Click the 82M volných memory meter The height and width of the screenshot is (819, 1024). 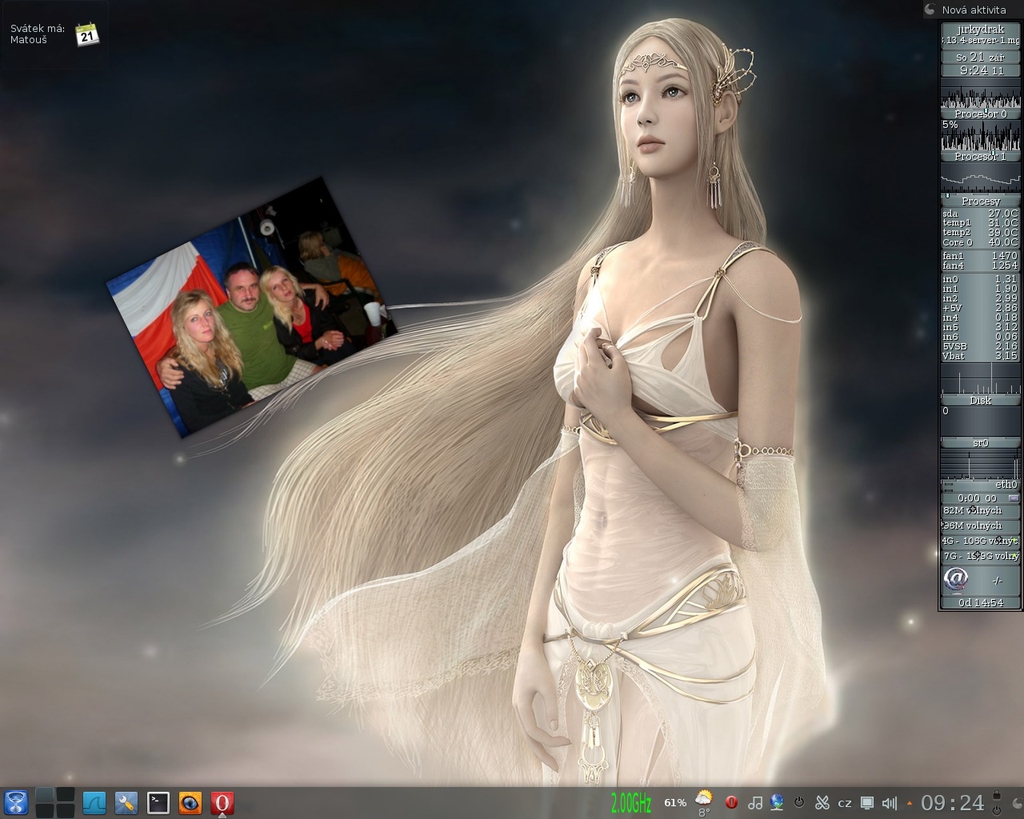980,510
